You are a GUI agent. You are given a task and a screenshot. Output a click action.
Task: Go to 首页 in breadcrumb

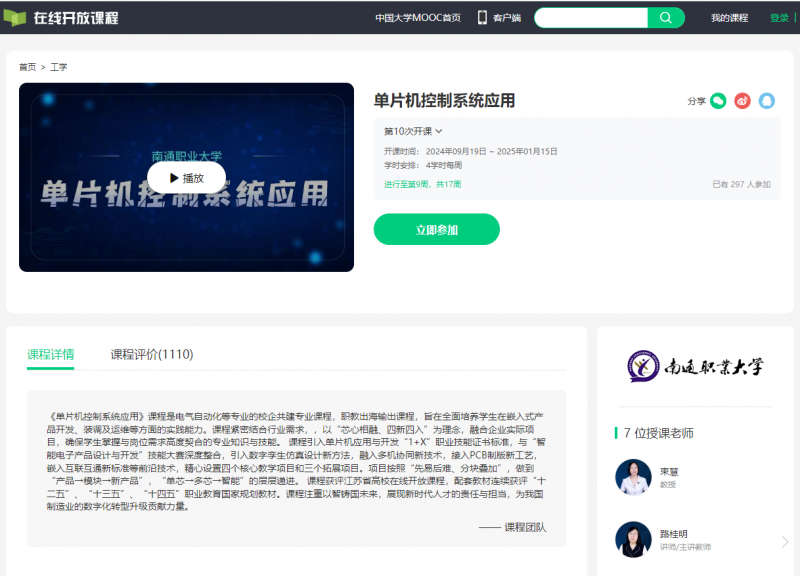point(28,67)
